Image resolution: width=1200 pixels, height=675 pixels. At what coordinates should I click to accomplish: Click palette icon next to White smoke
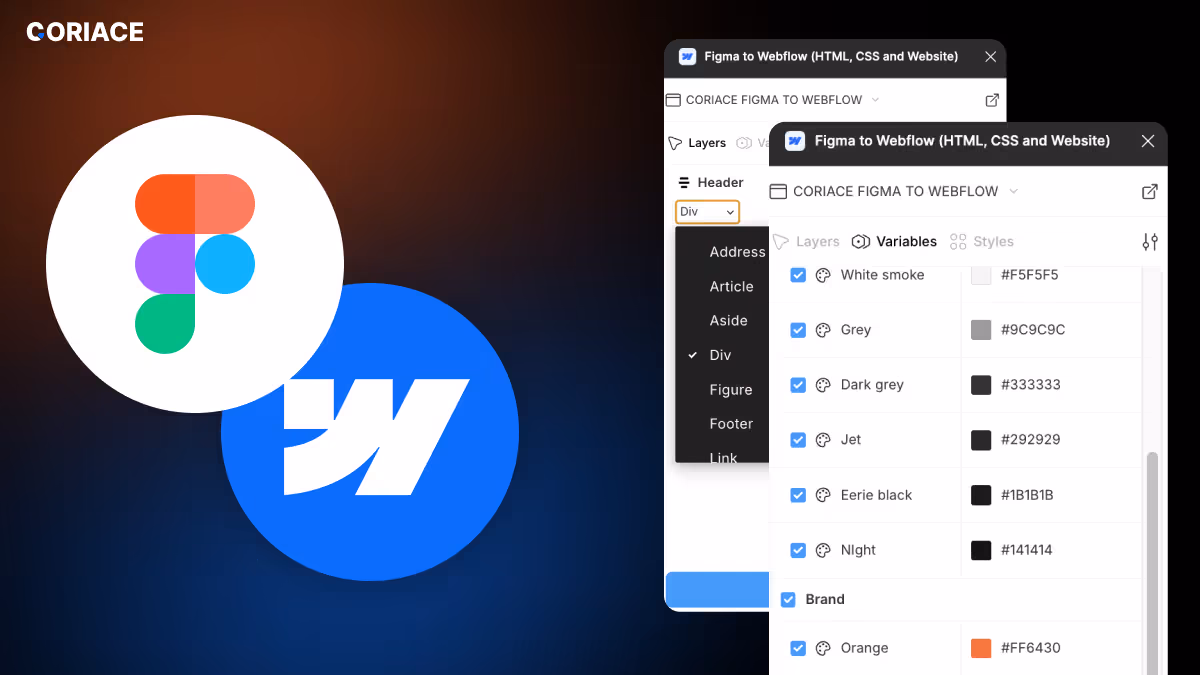(823, 275)
